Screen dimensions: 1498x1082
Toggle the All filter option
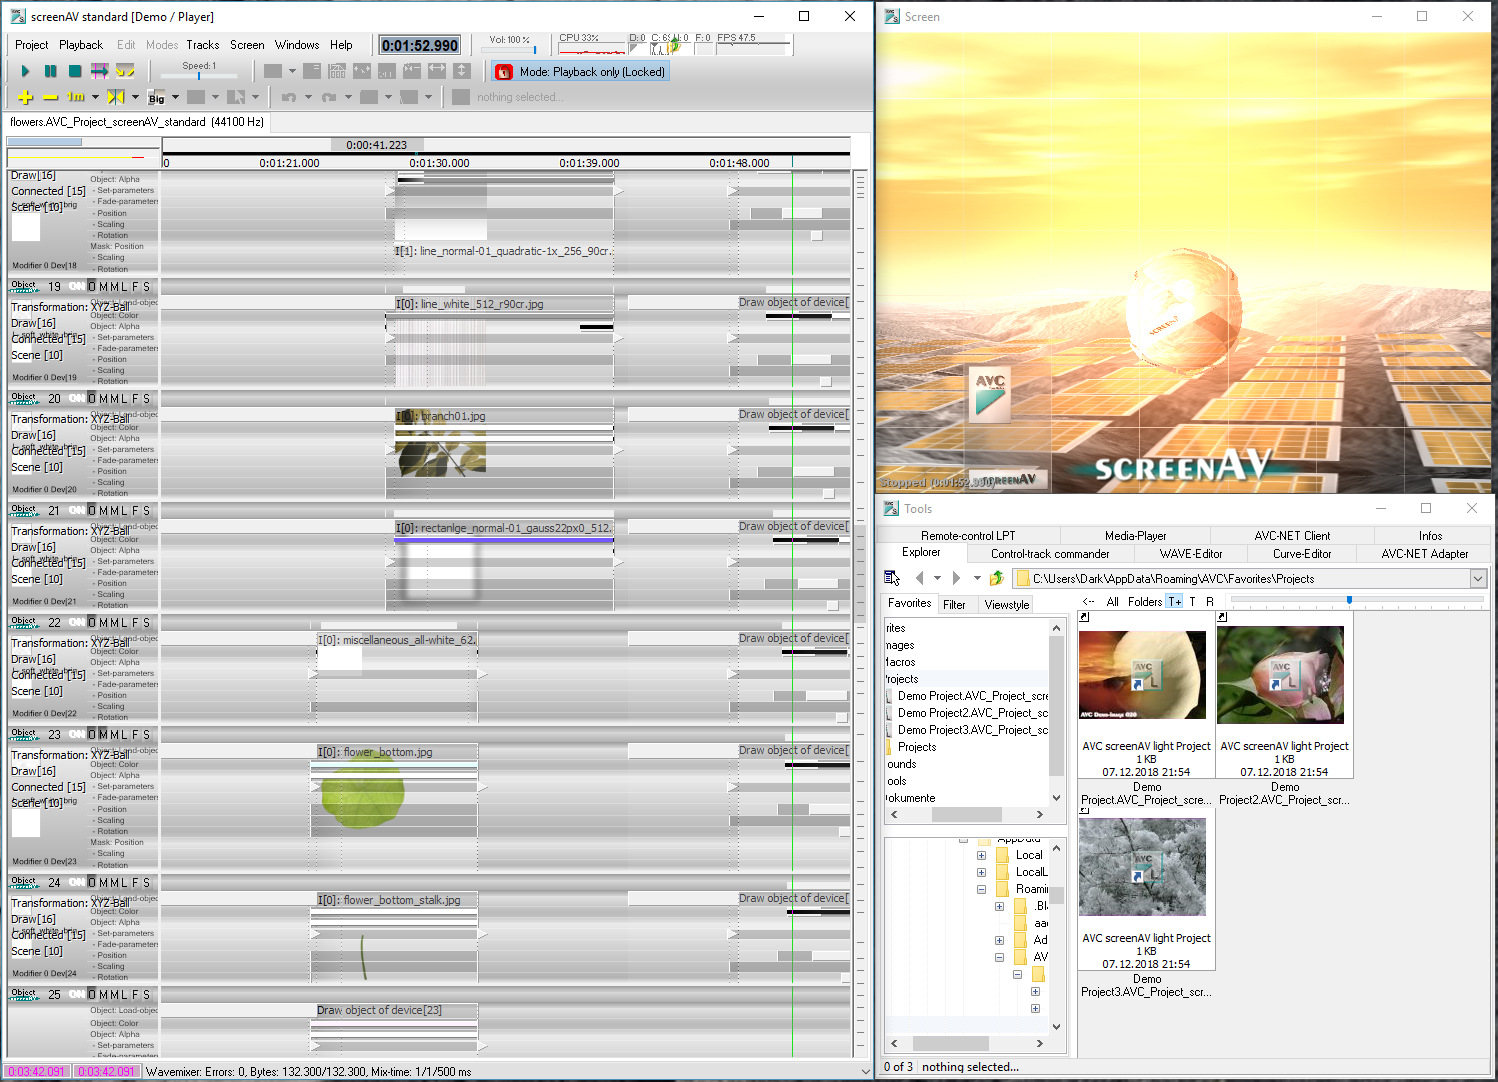pyautogui.click(x=1113, y=601)
